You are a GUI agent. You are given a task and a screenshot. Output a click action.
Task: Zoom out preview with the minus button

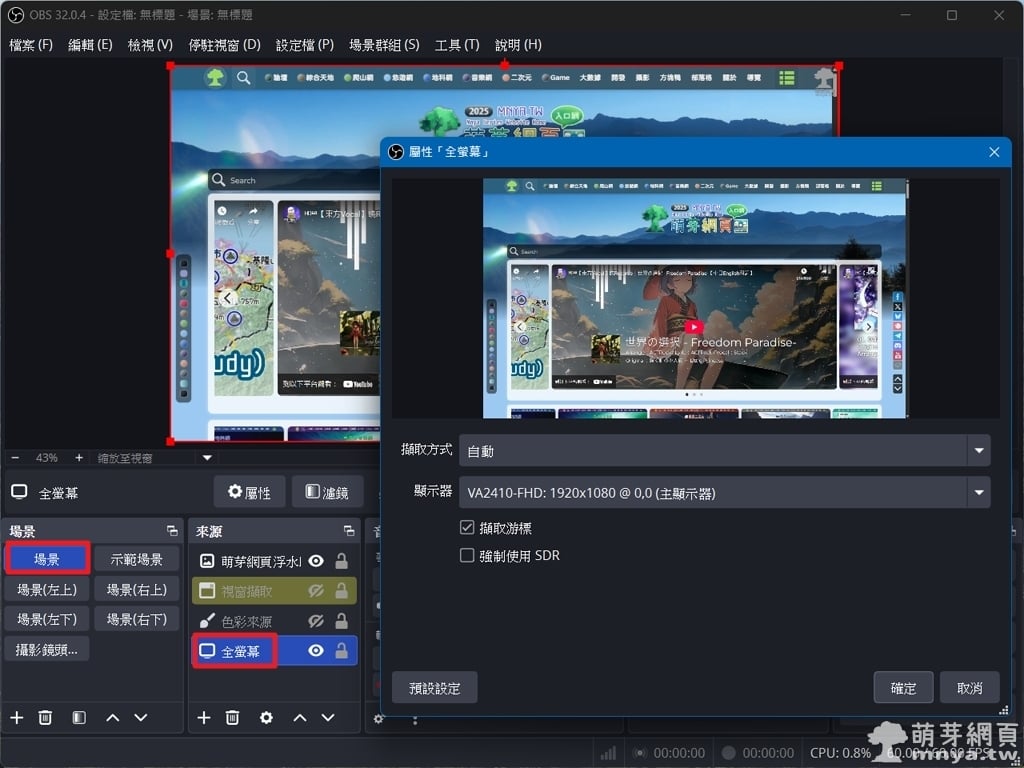click(15, 458)
